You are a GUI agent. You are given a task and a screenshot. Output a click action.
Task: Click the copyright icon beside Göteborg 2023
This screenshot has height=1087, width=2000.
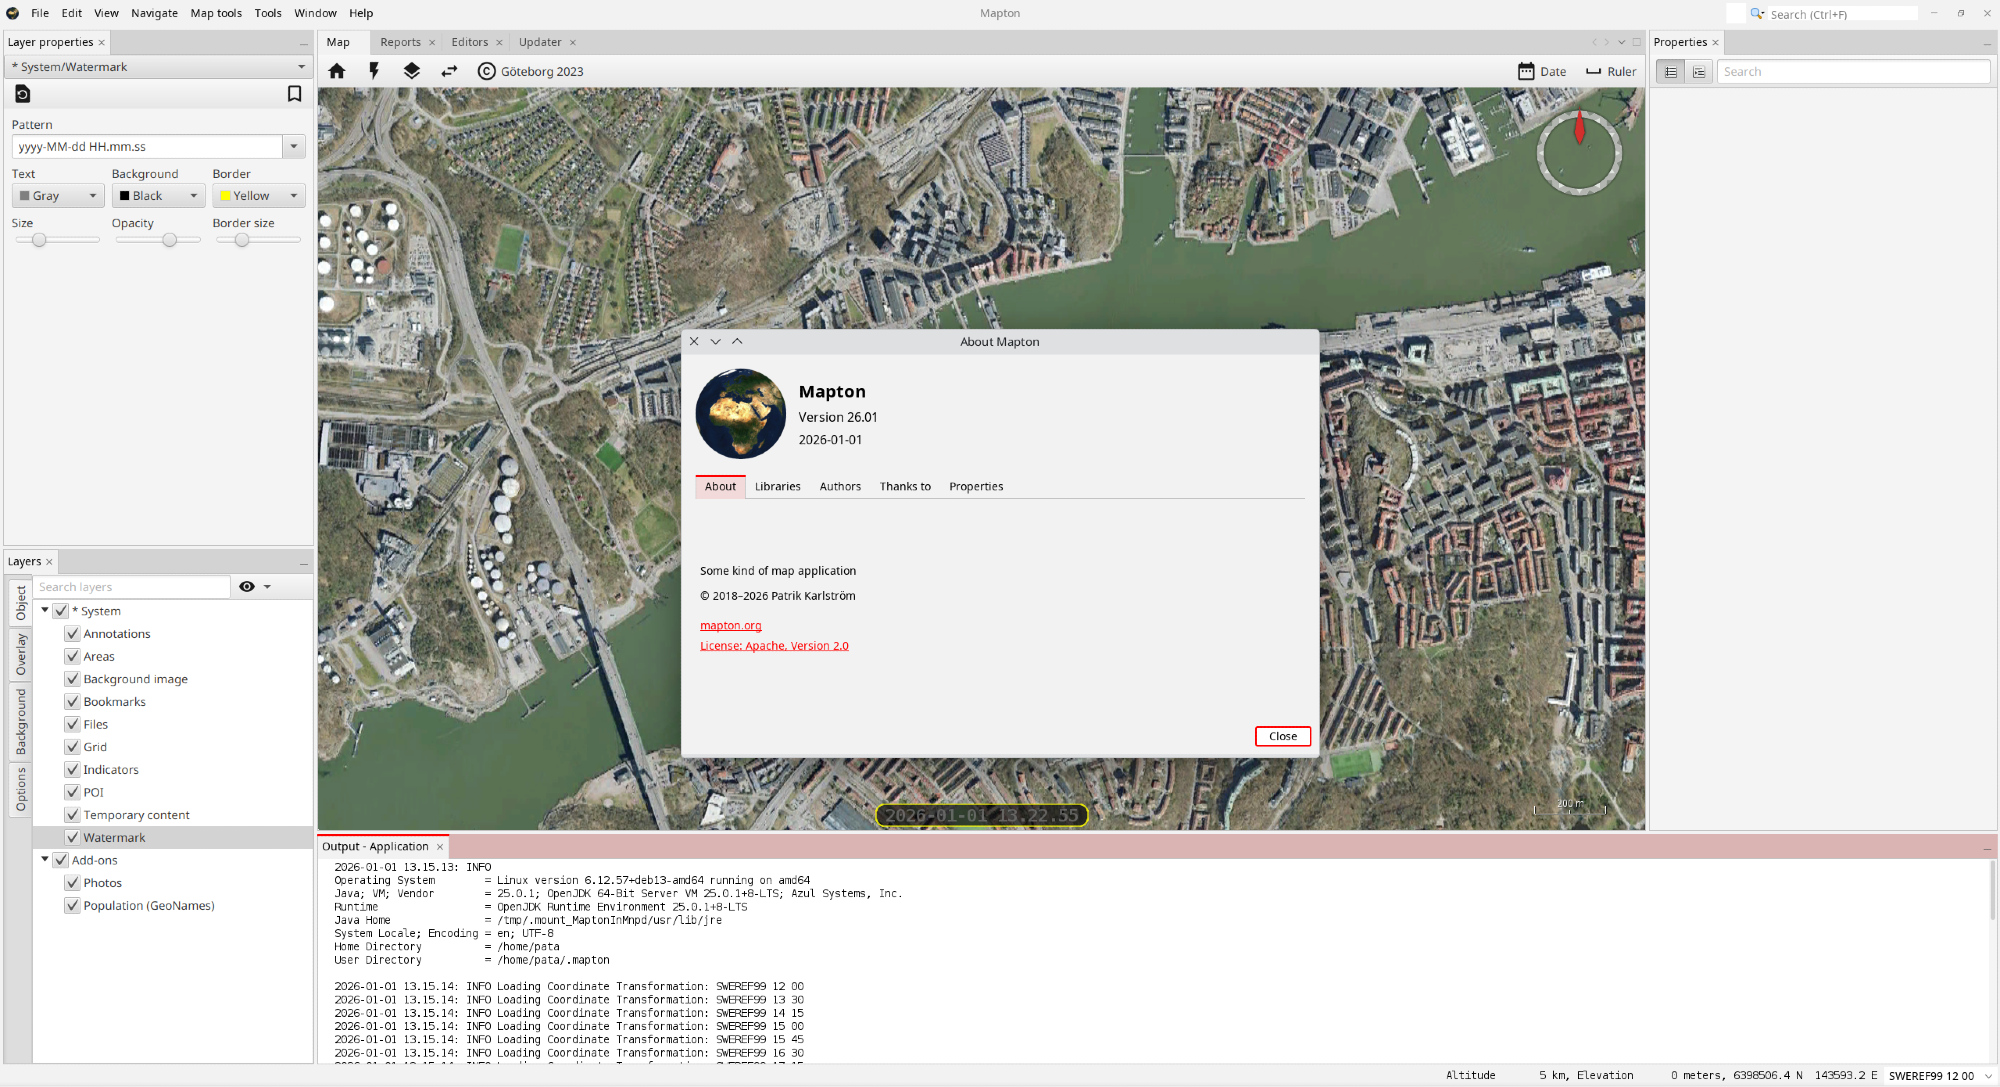(x=487, y=71)
